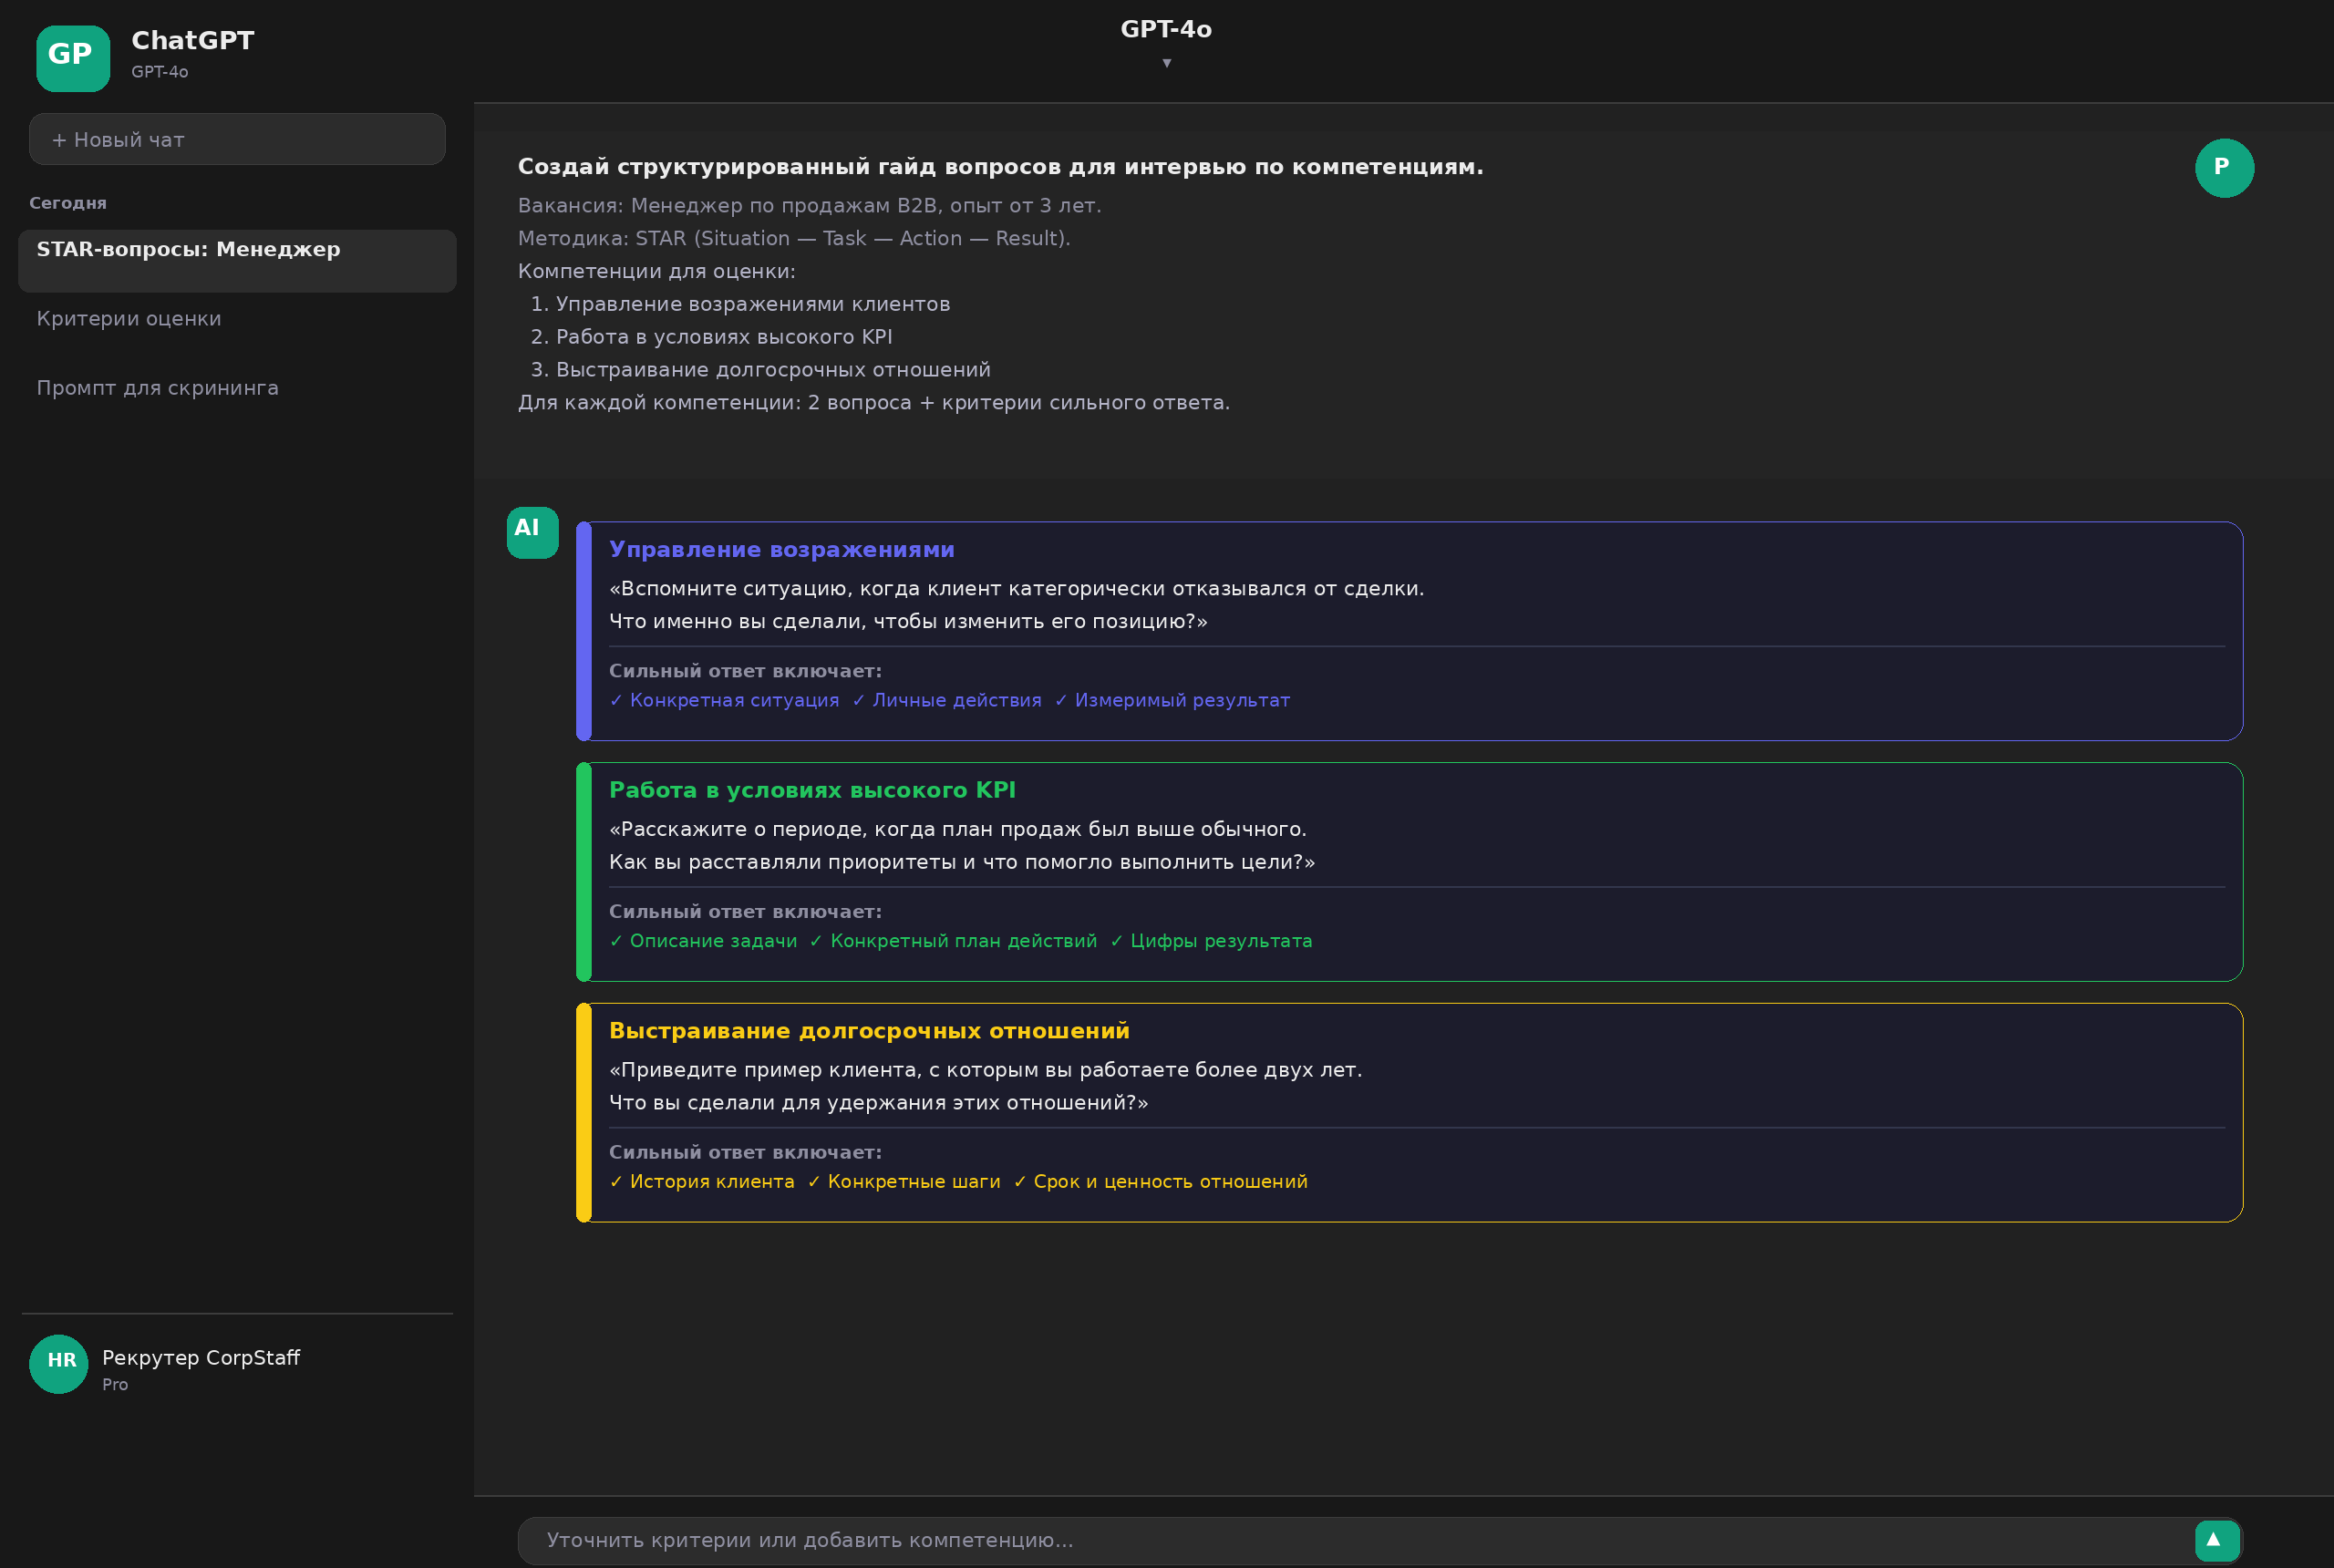The image size is (2334, 1568).
Task: Click the Цифры результата checkmark item
Action: click(1211, 941)
